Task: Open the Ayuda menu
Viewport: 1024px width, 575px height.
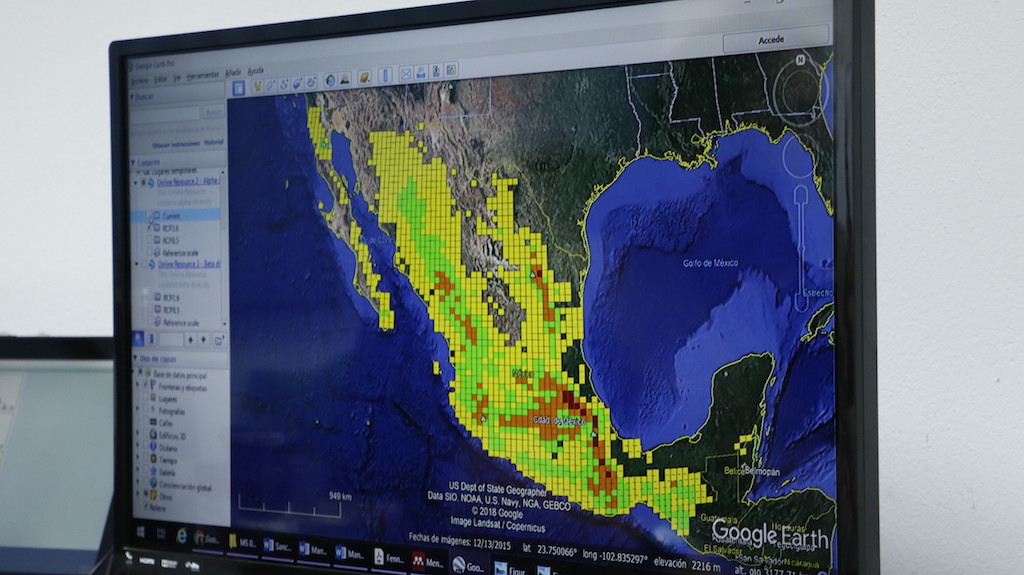Action: coord(255,71)
